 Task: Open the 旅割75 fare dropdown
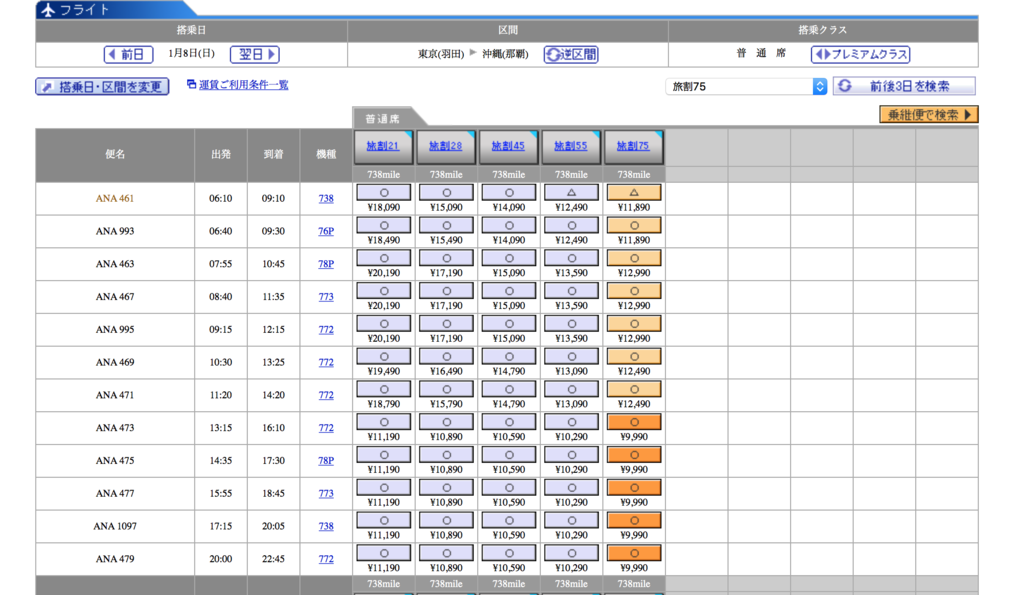point(746,86)
